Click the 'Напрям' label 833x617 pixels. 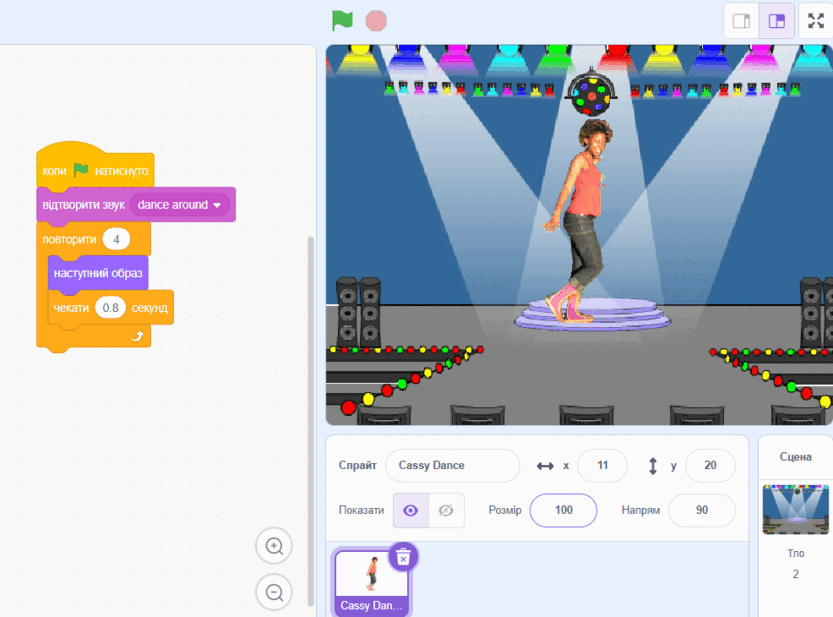click(x=641, y=510)
